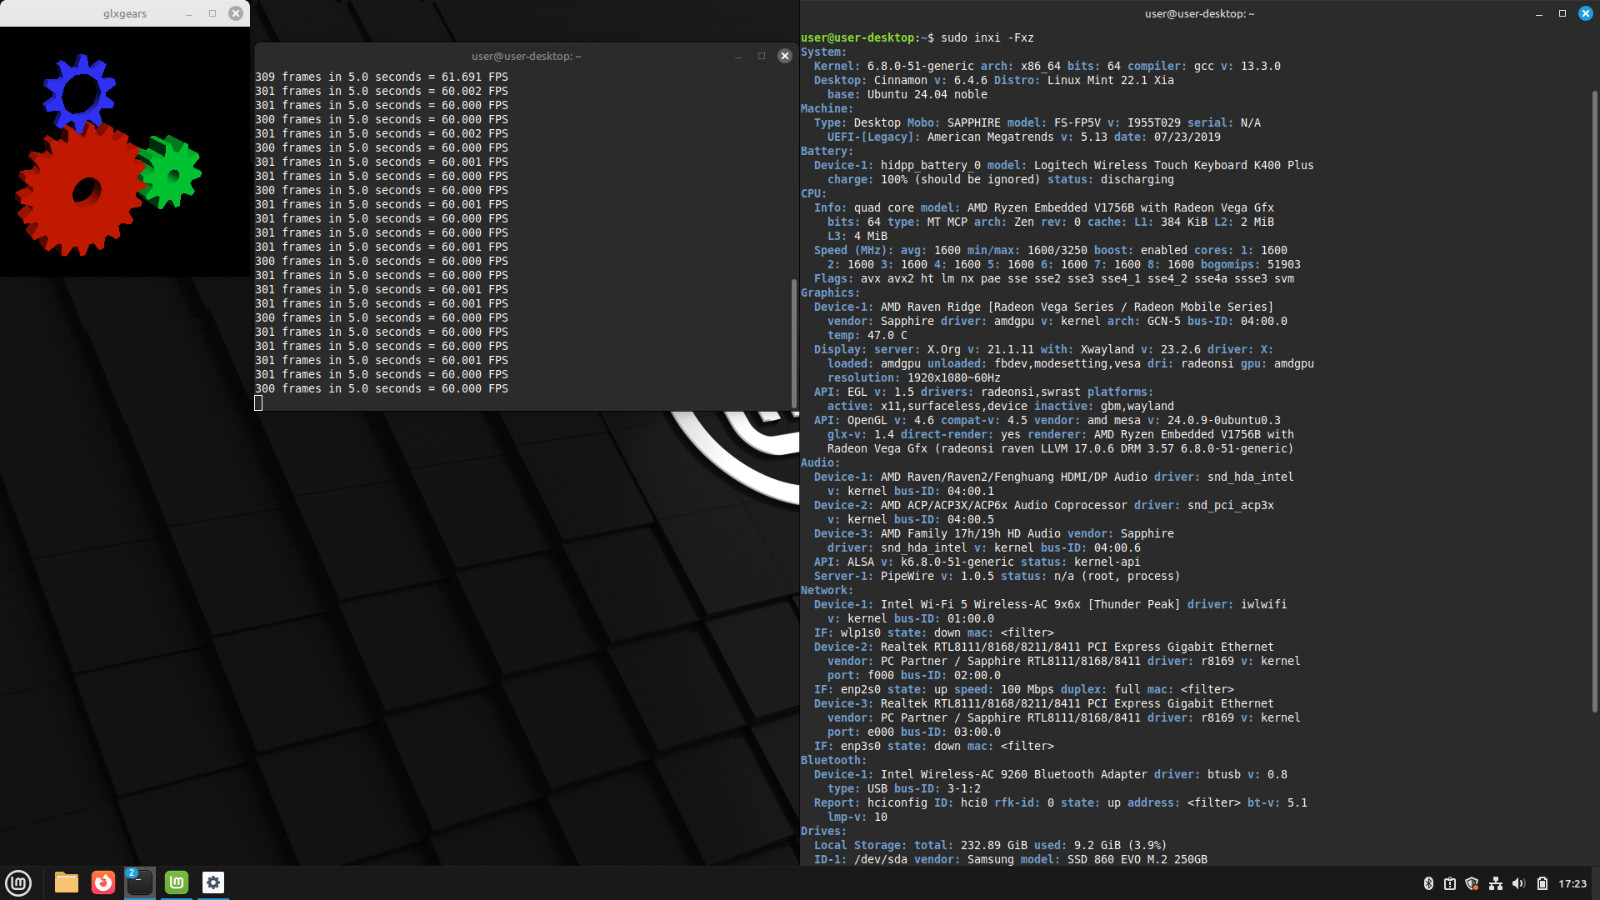Open the battery power tray icon
This screenshot has width=1600, height=900.
click(1542, 883)
